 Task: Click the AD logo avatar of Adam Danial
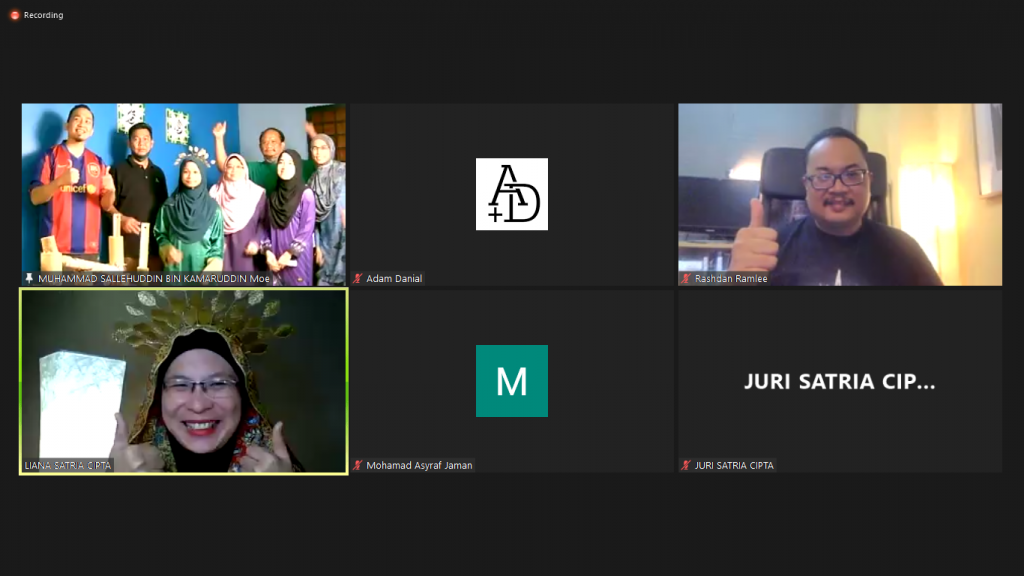pyautogui.click(x=511, y=194)
